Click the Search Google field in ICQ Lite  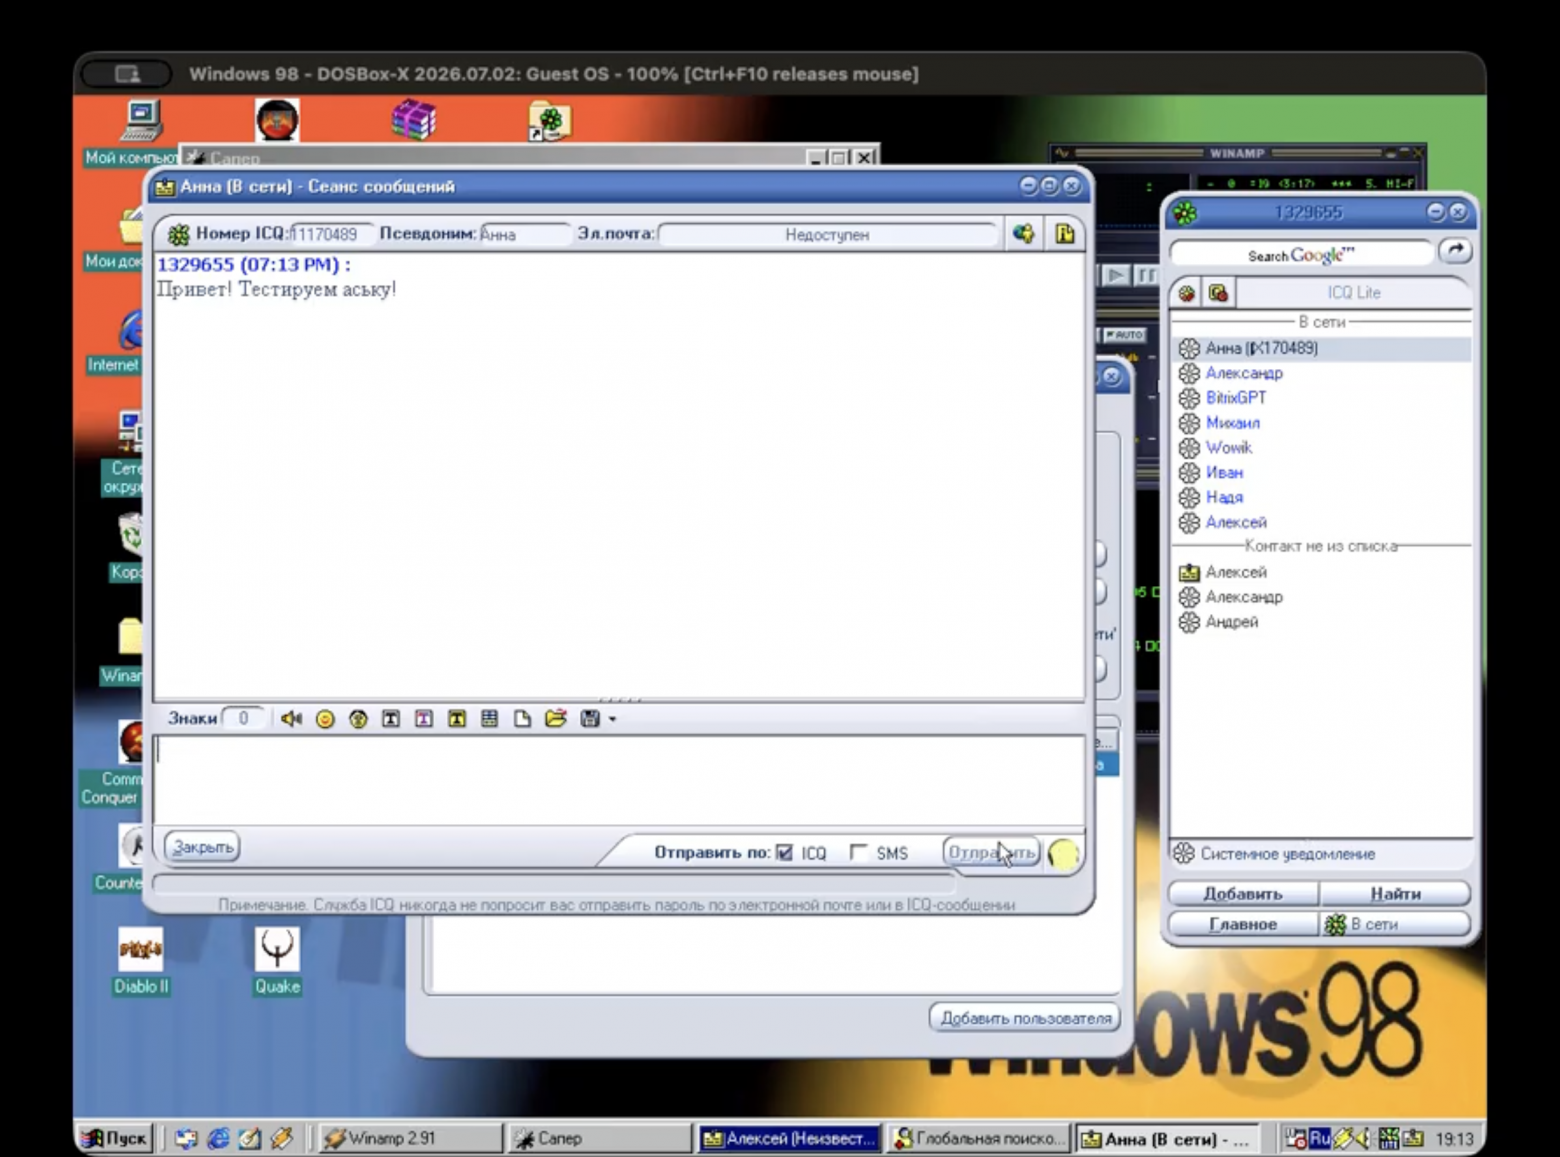(1301, 255)
